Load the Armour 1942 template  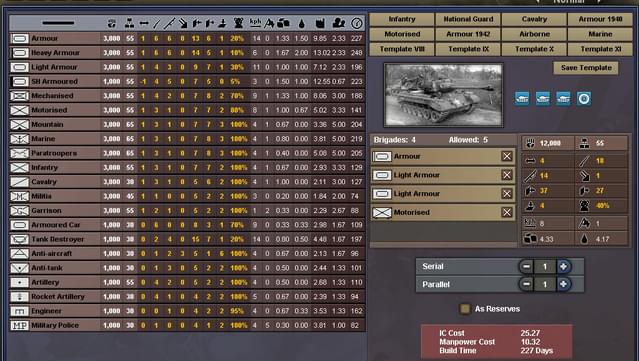pyautogui.click(x=468, y=34)
